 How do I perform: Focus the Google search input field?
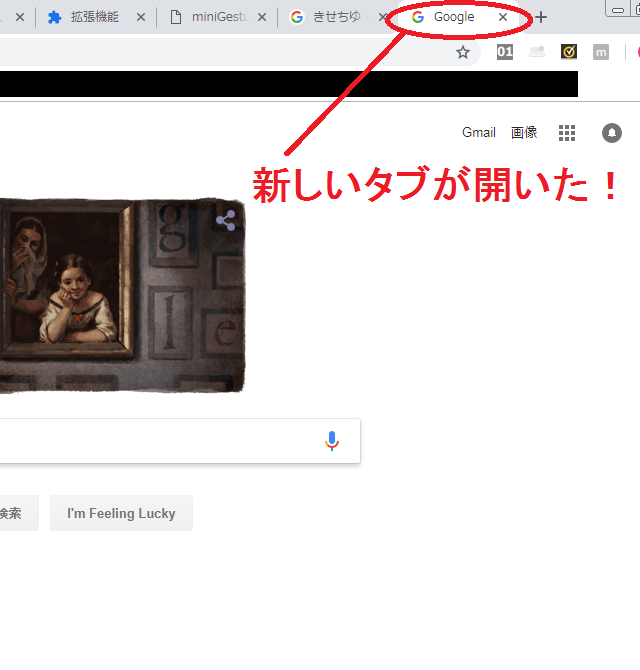(x=180, y=441)
